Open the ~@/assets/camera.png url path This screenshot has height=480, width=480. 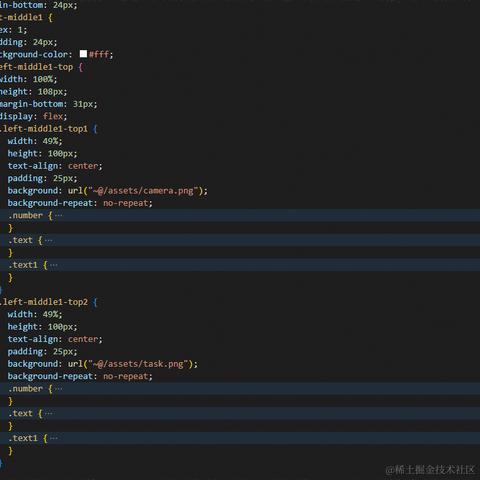[143, 191]
